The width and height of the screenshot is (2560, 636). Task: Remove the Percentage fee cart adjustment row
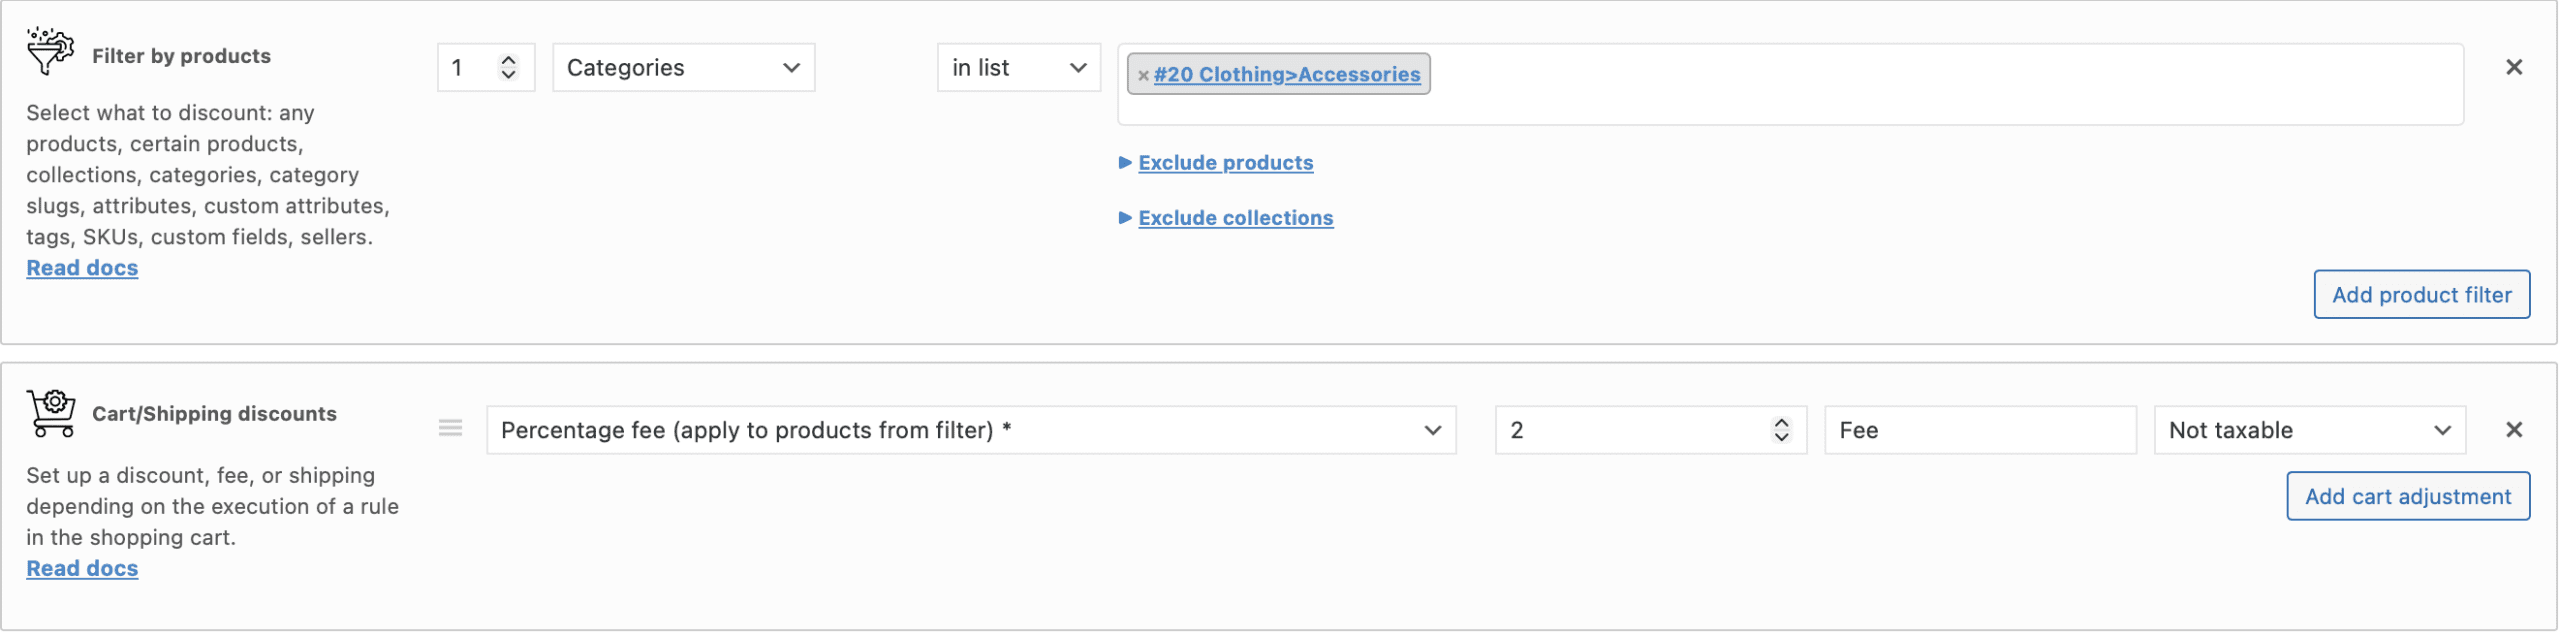pyautogui.click(x=2513, y=430)
